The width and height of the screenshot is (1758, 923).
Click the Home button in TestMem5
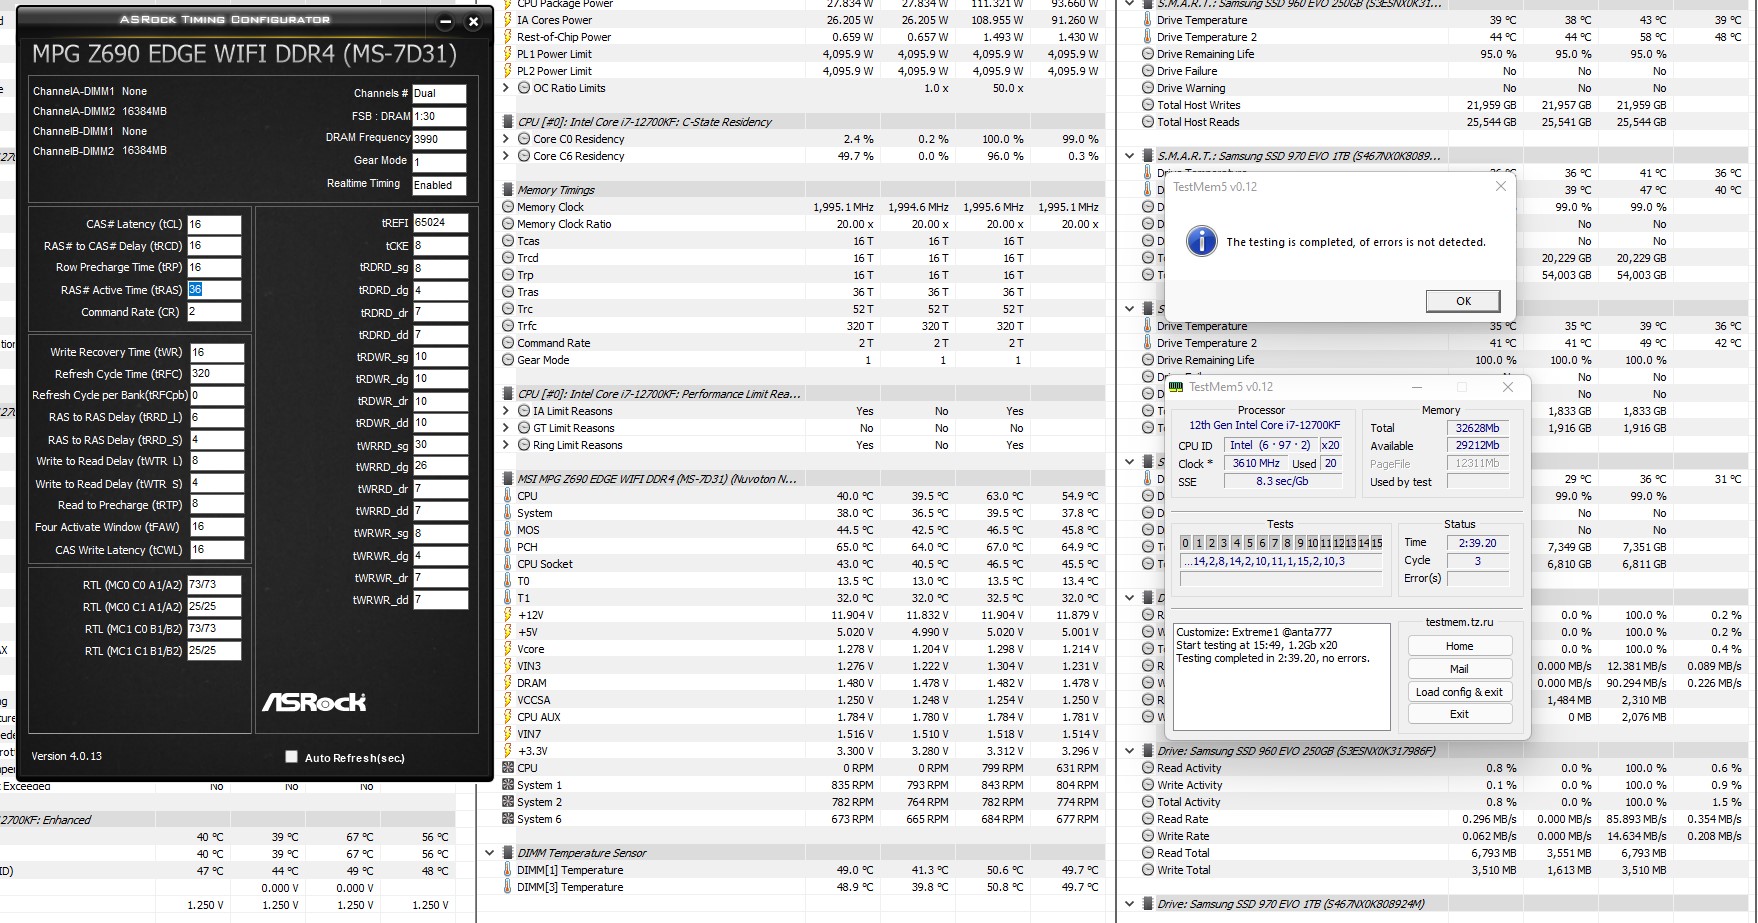click(x=1459, y=646)
